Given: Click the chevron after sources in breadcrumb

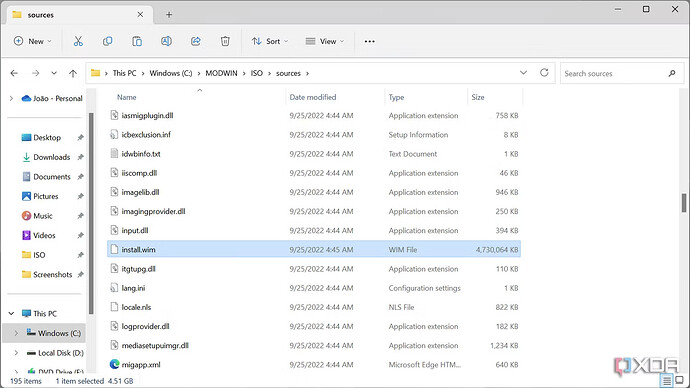Looking at the screenshot, I should click(308, 73).
